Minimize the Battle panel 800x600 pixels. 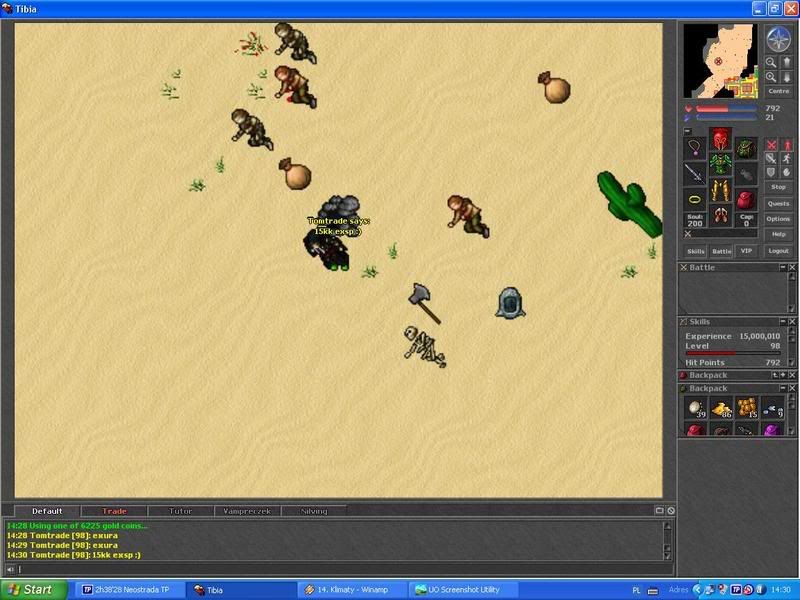pyautogui.click(x=783, y=267)
